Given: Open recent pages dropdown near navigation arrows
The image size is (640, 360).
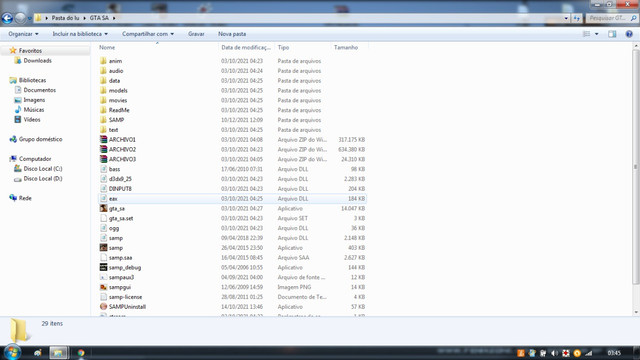Looking at the screenshot, I should click(29, 18).
